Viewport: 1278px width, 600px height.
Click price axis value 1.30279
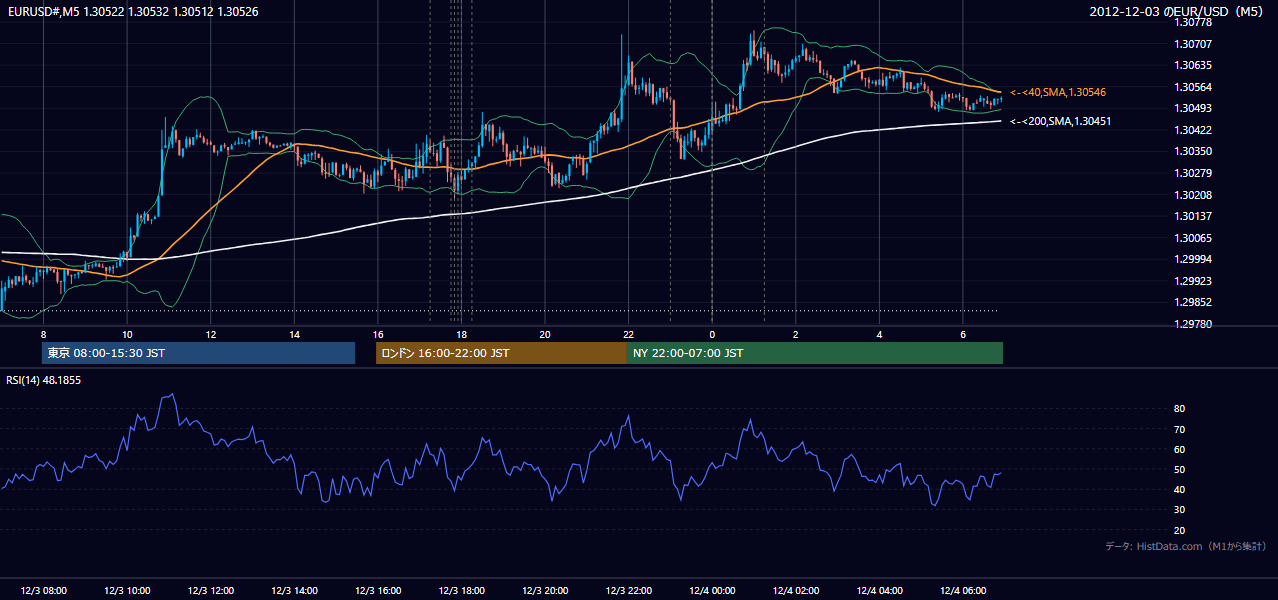(1194, 173)
